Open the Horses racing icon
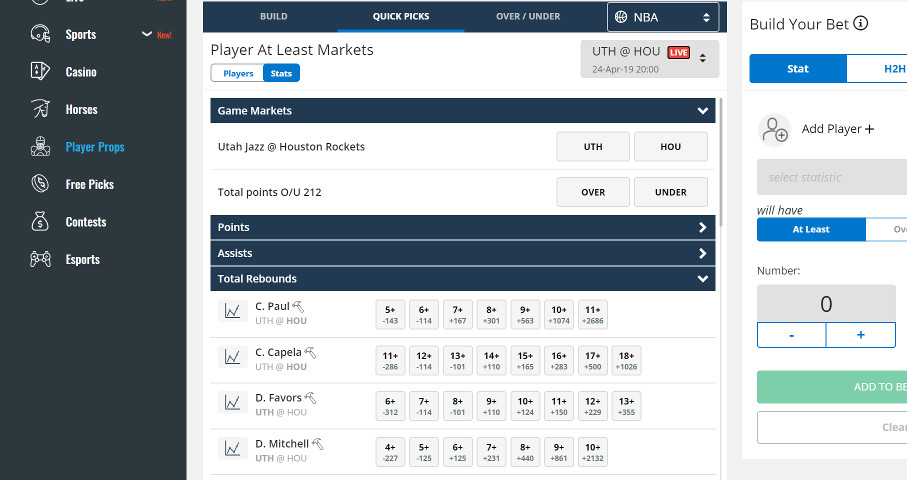 click(40, 109)
